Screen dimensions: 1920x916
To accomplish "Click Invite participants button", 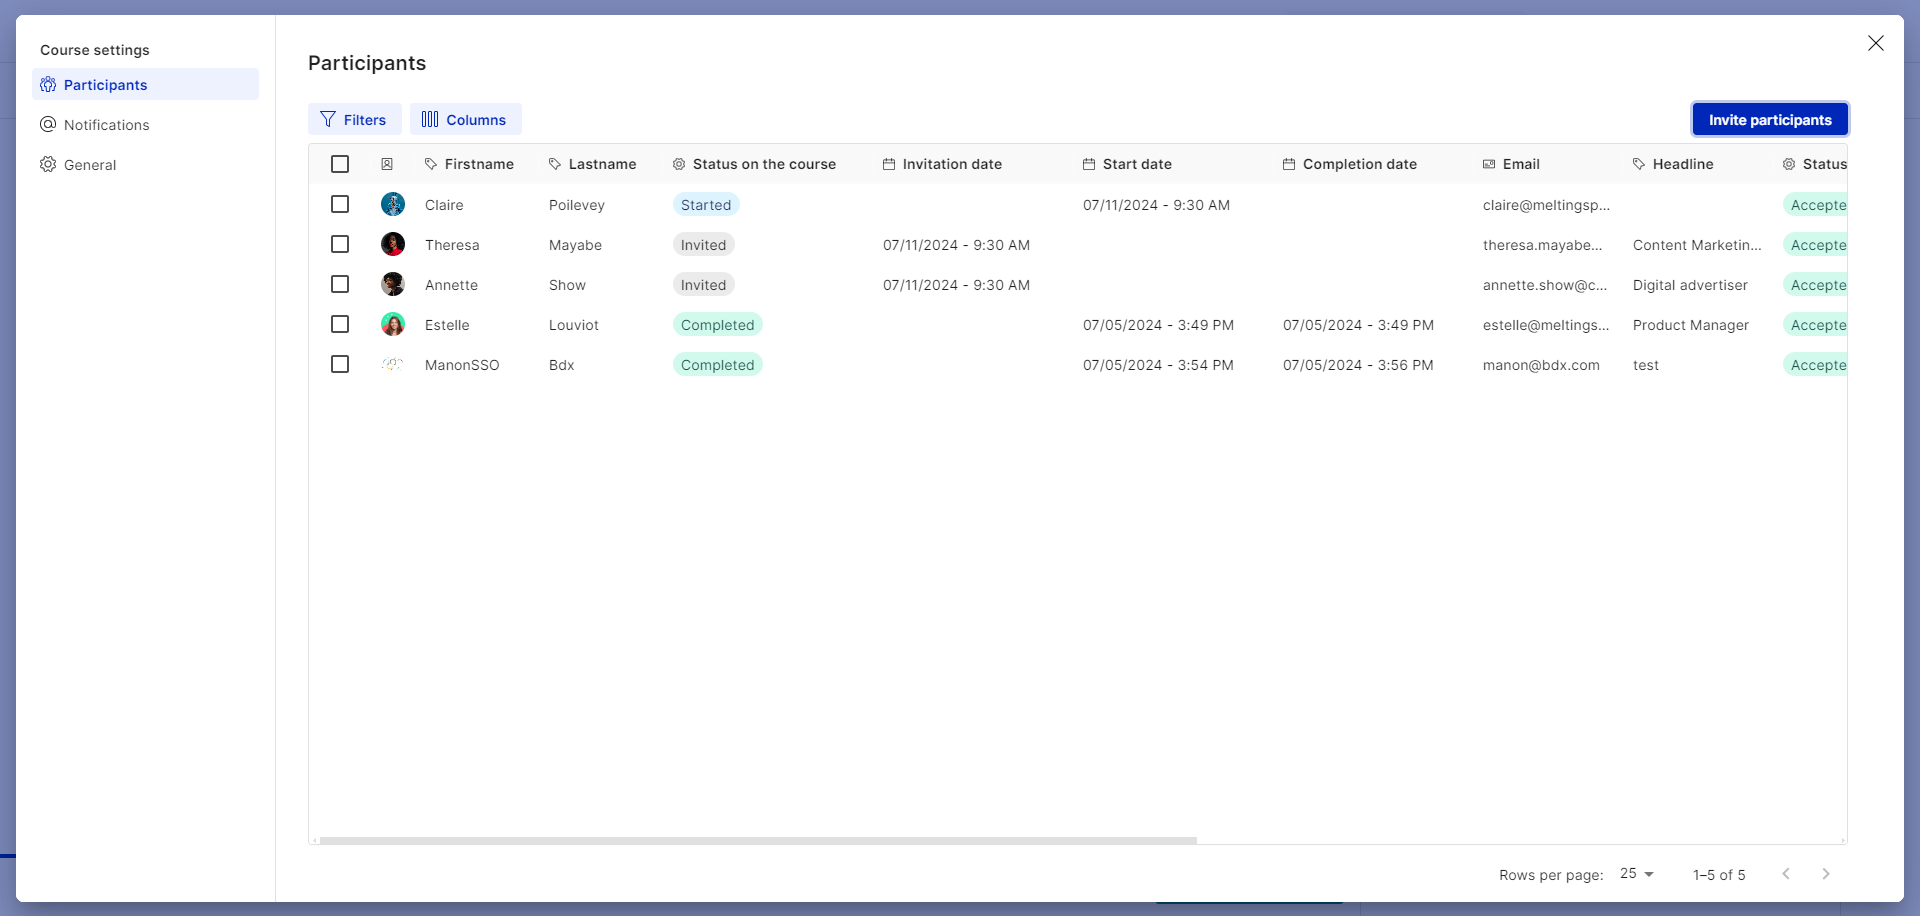I will [x=1769, y=120].
